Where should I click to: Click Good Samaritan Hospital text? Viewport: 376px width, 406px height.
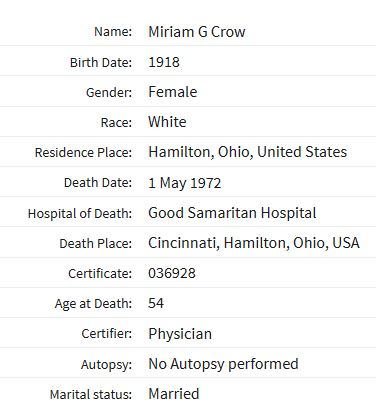click(232, 213)
